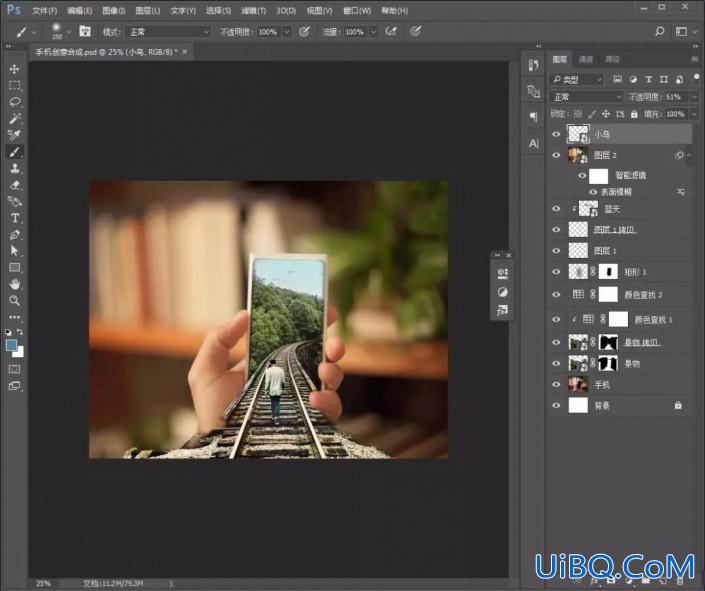The height and width of the screenshot is (591, 705).
Task: Open the 图像(I) menu
Action: coord(114,10)
